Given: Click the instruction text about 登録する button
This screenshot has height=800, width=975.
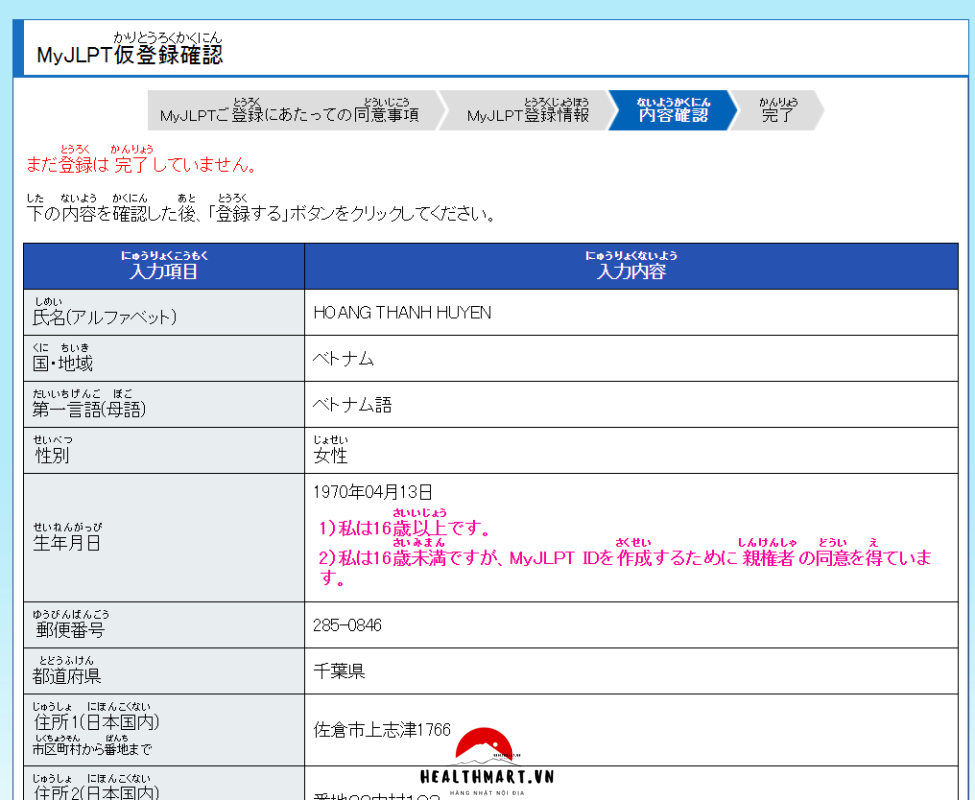Looking at the screenshot, I should (x=261, y=209).
